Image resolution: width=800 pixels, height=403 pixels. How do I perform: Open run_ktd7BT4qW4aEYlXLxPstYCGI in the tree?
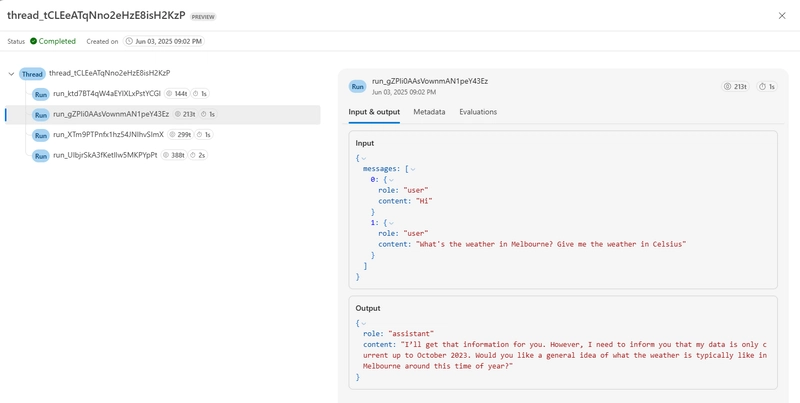[107, 94]
